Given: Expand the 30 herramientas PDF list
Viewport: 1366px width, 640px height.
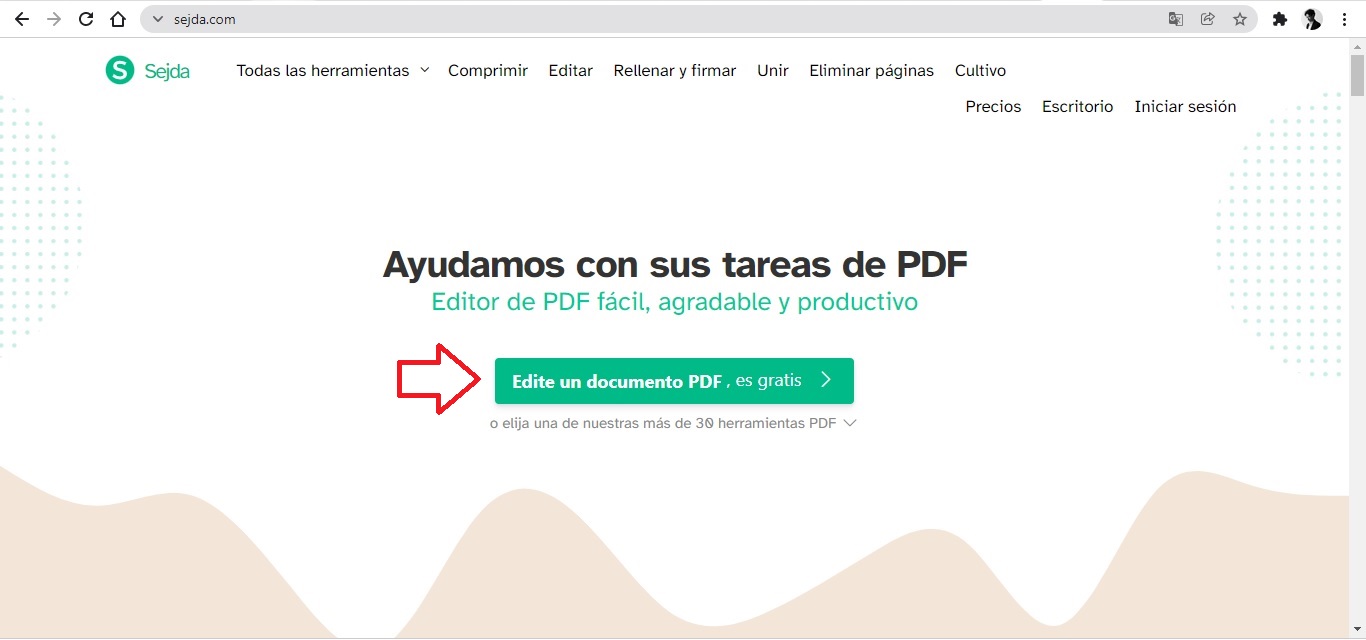Looking at the screenshot, I should point(674,422).
